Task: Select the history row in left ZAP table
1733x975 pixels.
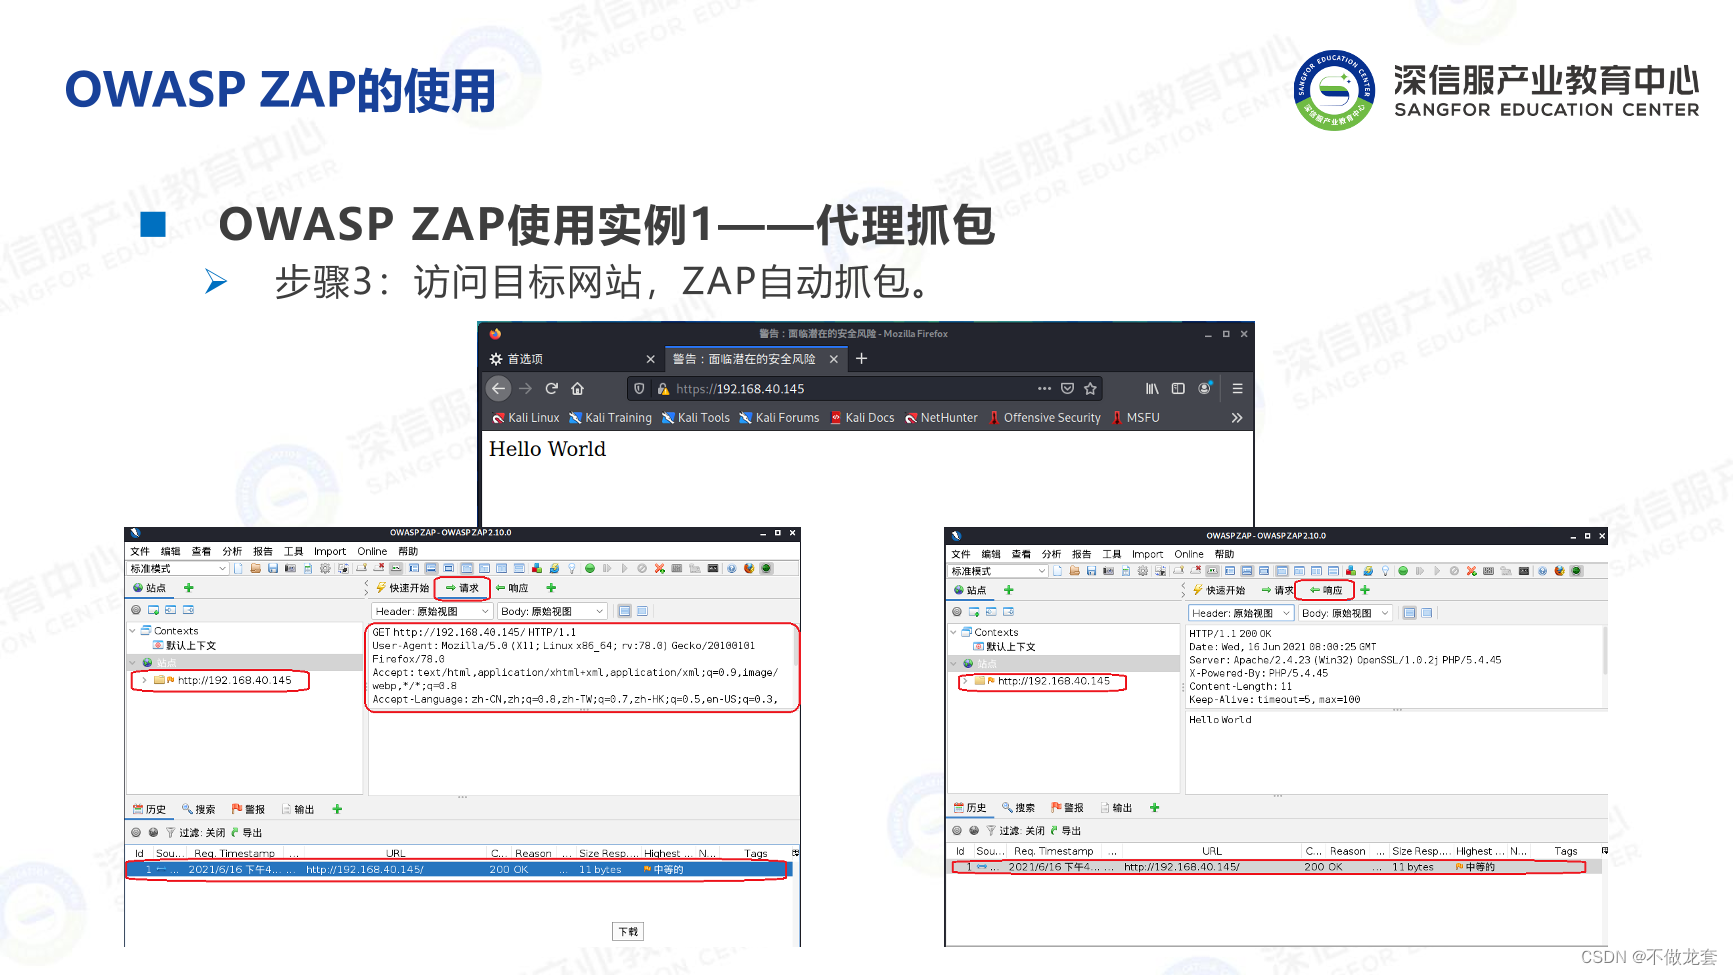Action: (x=458, y=869)
